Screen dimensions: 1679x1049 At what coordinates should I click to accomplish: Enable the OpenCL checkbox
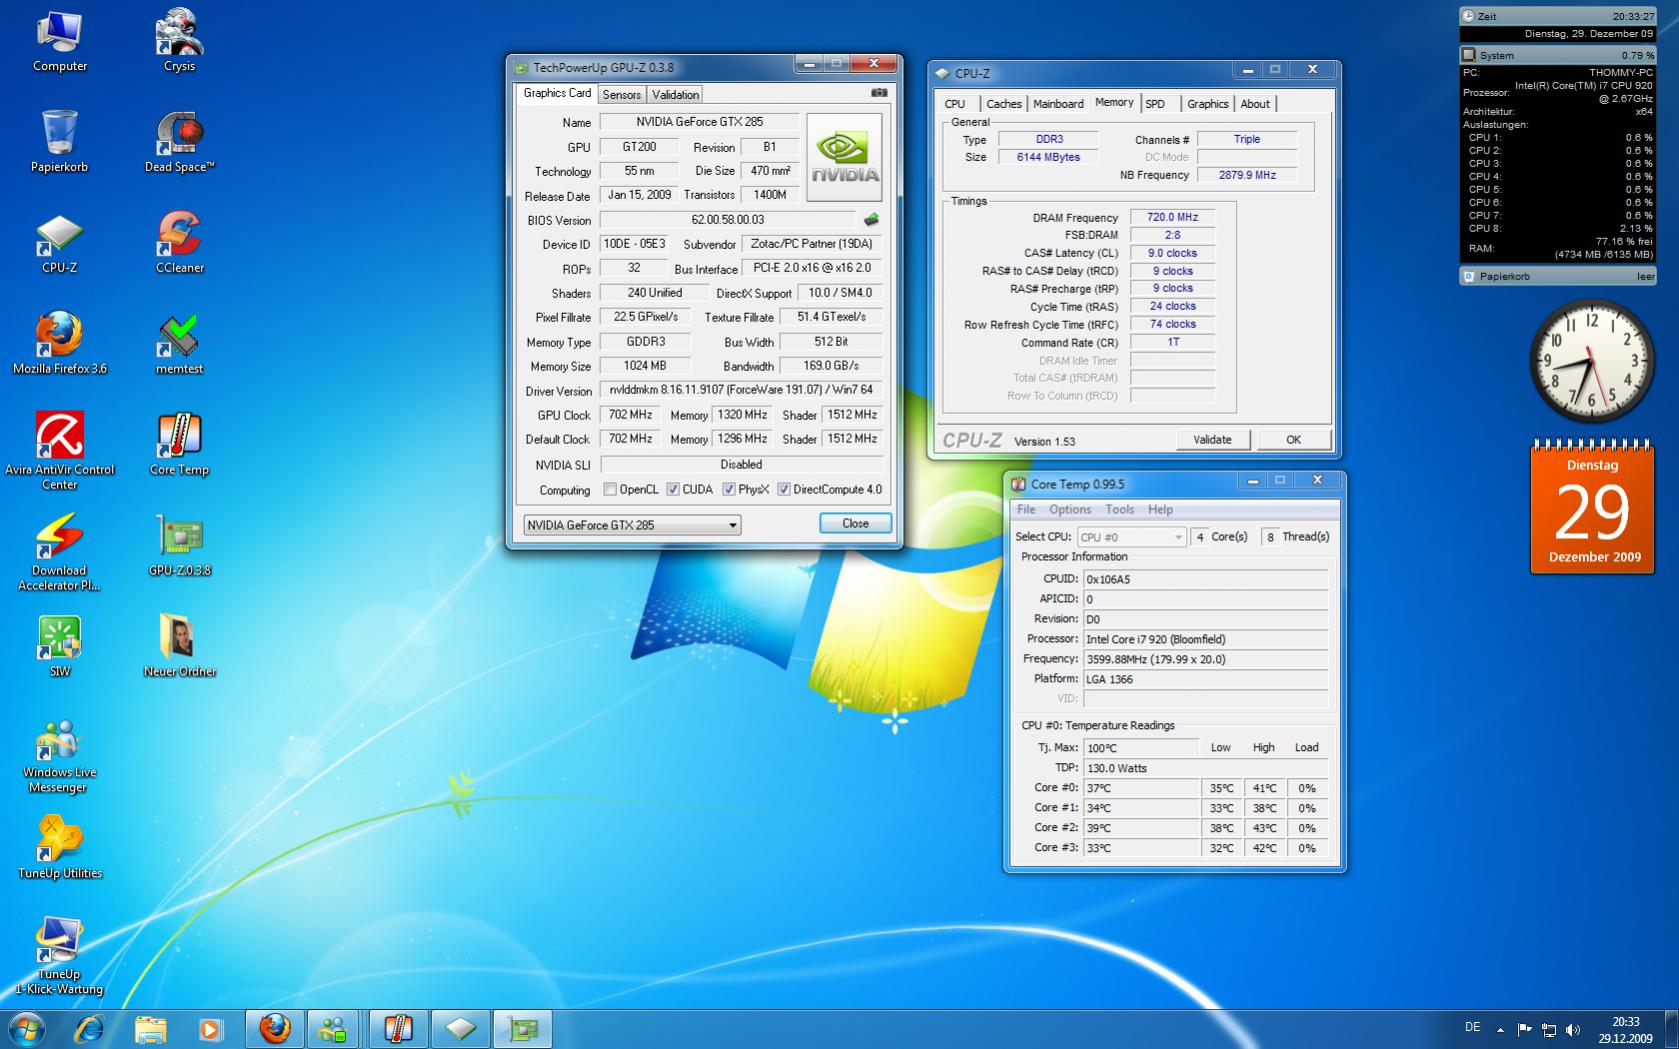610,490
